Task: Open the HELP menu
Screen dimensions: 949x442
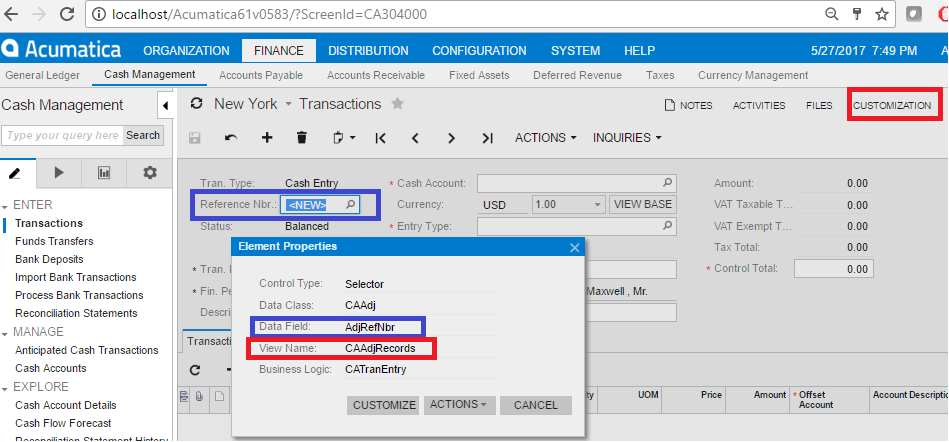Action: coord(640,51)
